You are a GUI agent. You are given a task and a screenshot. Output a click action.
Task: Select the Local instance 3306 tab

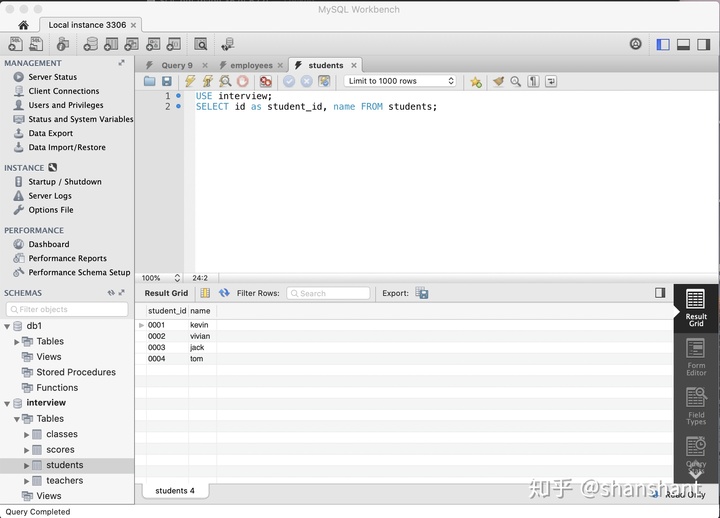(87, 25)
